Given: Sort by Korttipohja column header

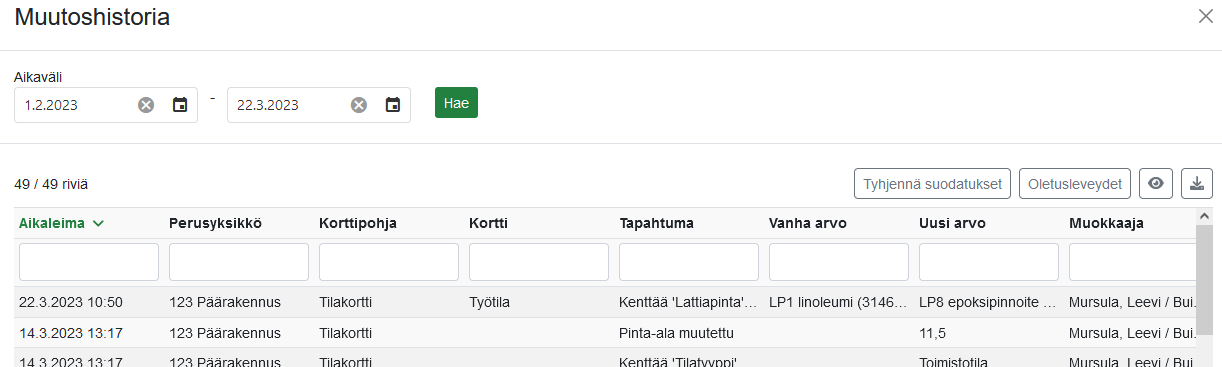Looking at the screenshot, I should (358, 223).
